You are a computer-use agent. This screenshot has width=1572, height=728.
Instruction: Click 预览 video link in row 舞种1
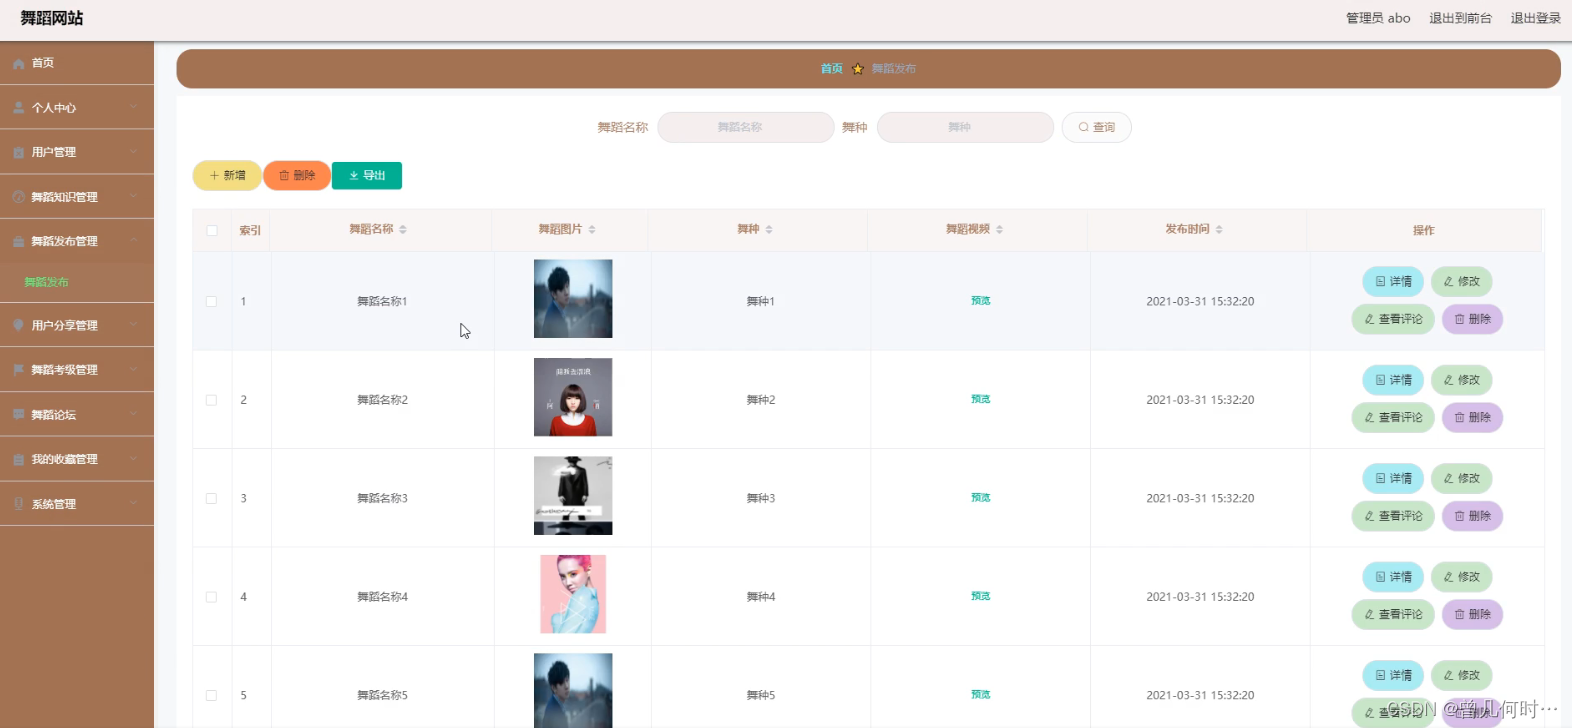(x=980, y=301)
